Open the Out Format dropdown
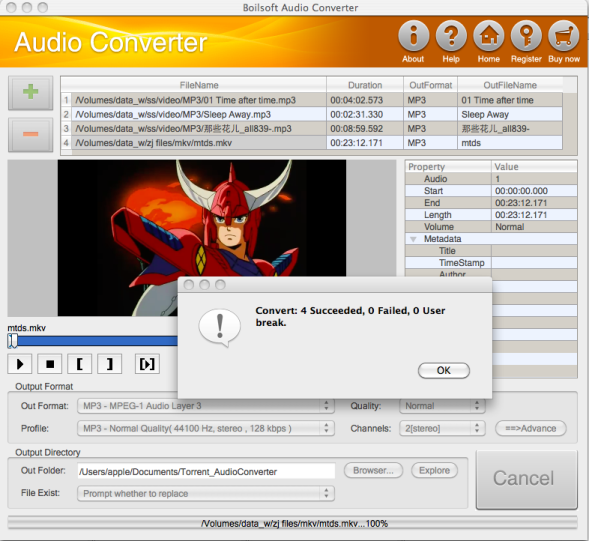This screenshot has height=541, width=589. (x=206, y=406)
